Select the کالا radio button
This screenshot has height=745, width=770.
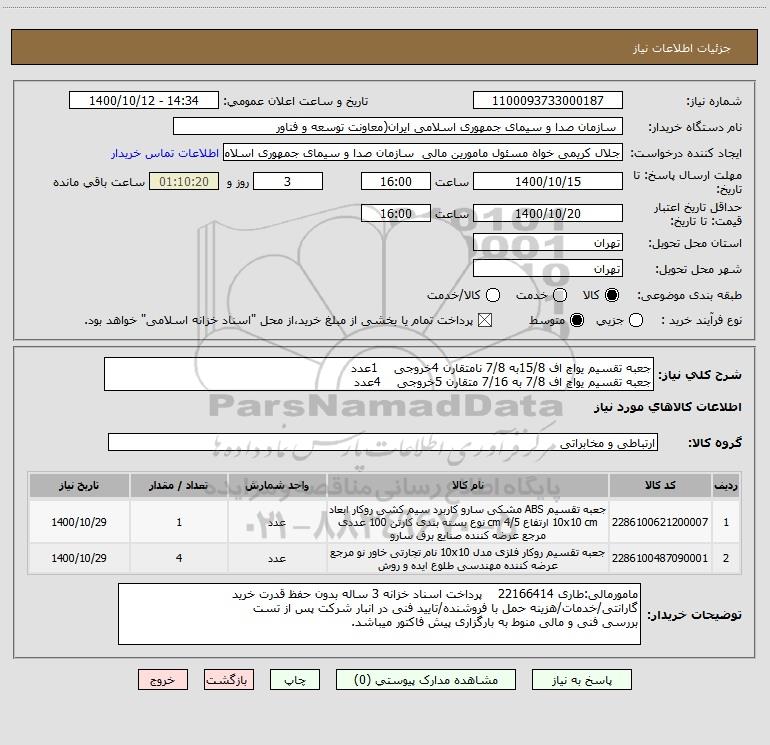pyautogui.click(x=612, y=295)
